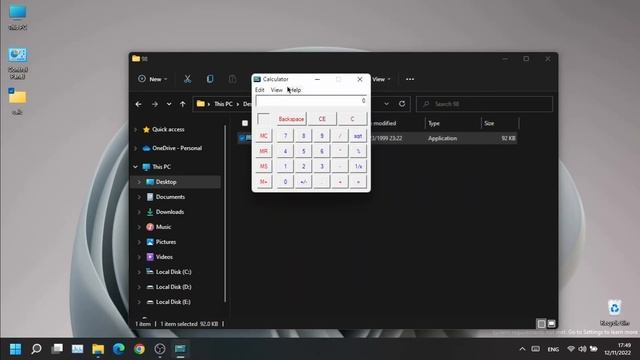The height and width of the screenshot is (360, 640).
Task: Select Music in the navigation pane
Action: (163, 227)
